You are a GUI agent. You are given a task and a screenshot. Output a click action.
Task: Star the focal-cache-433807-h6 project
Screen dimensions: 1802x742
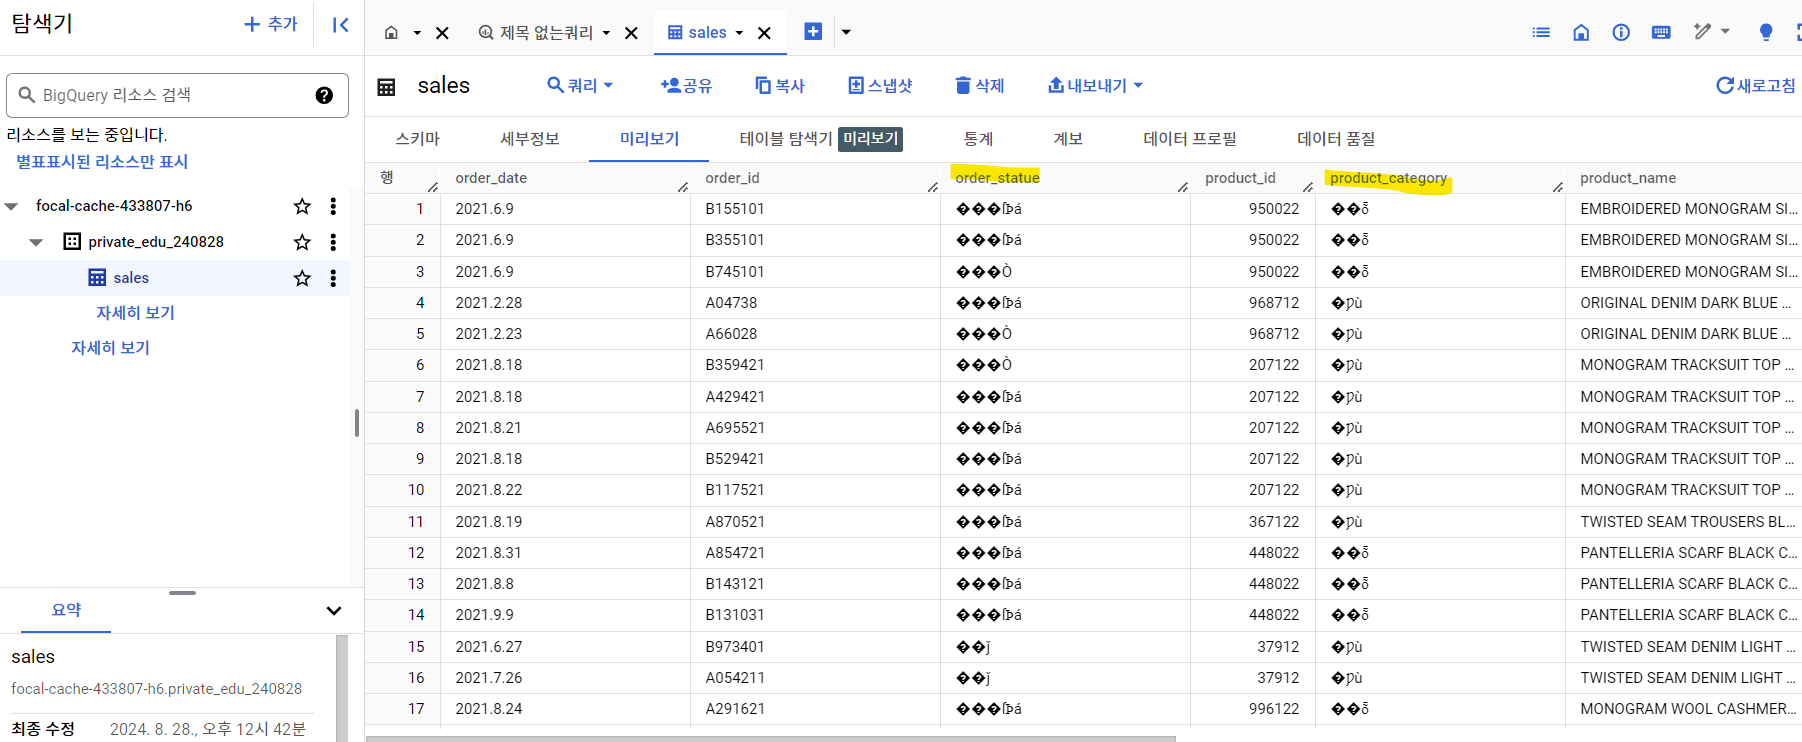(302, 206)
